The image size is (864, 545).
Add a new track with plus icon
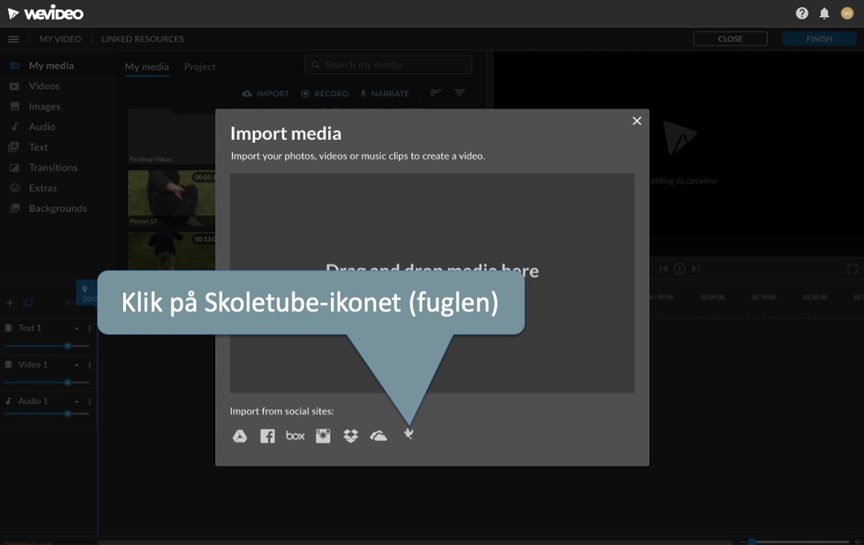tap(10, 303)
